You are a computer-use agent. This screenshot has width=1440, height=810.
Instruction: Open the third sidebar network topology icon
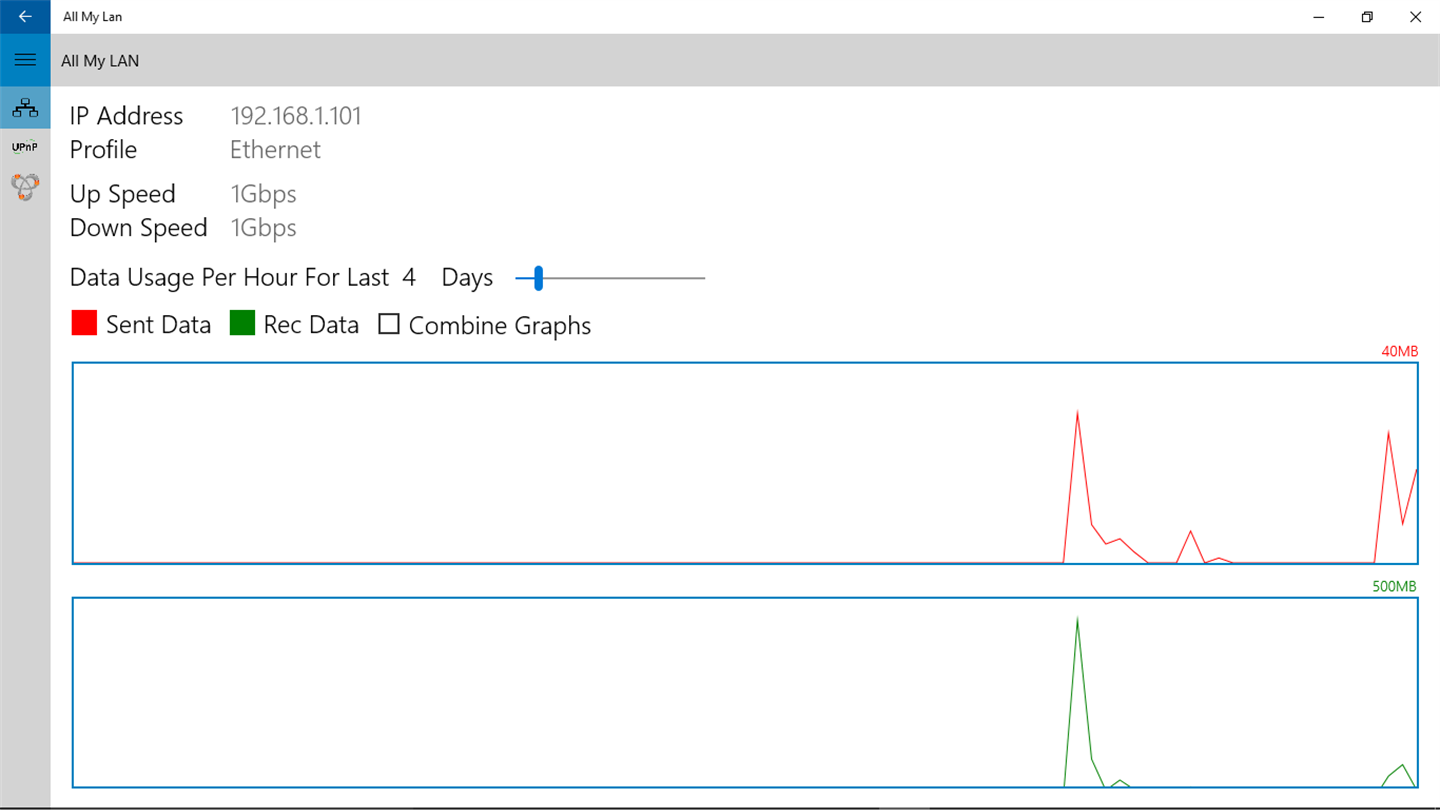click(x=25, y=186)
